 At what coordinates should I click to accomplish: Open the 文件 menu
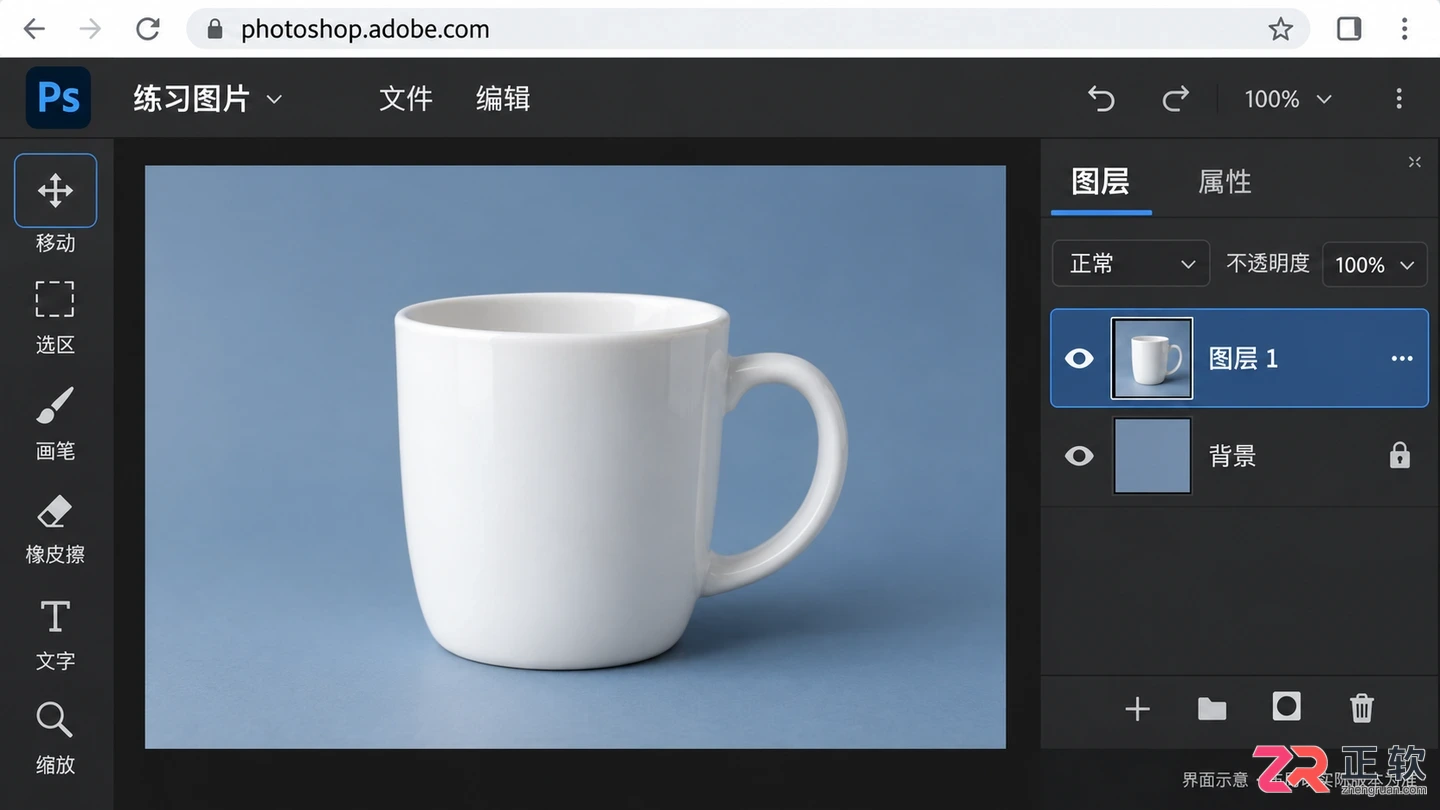406,99
